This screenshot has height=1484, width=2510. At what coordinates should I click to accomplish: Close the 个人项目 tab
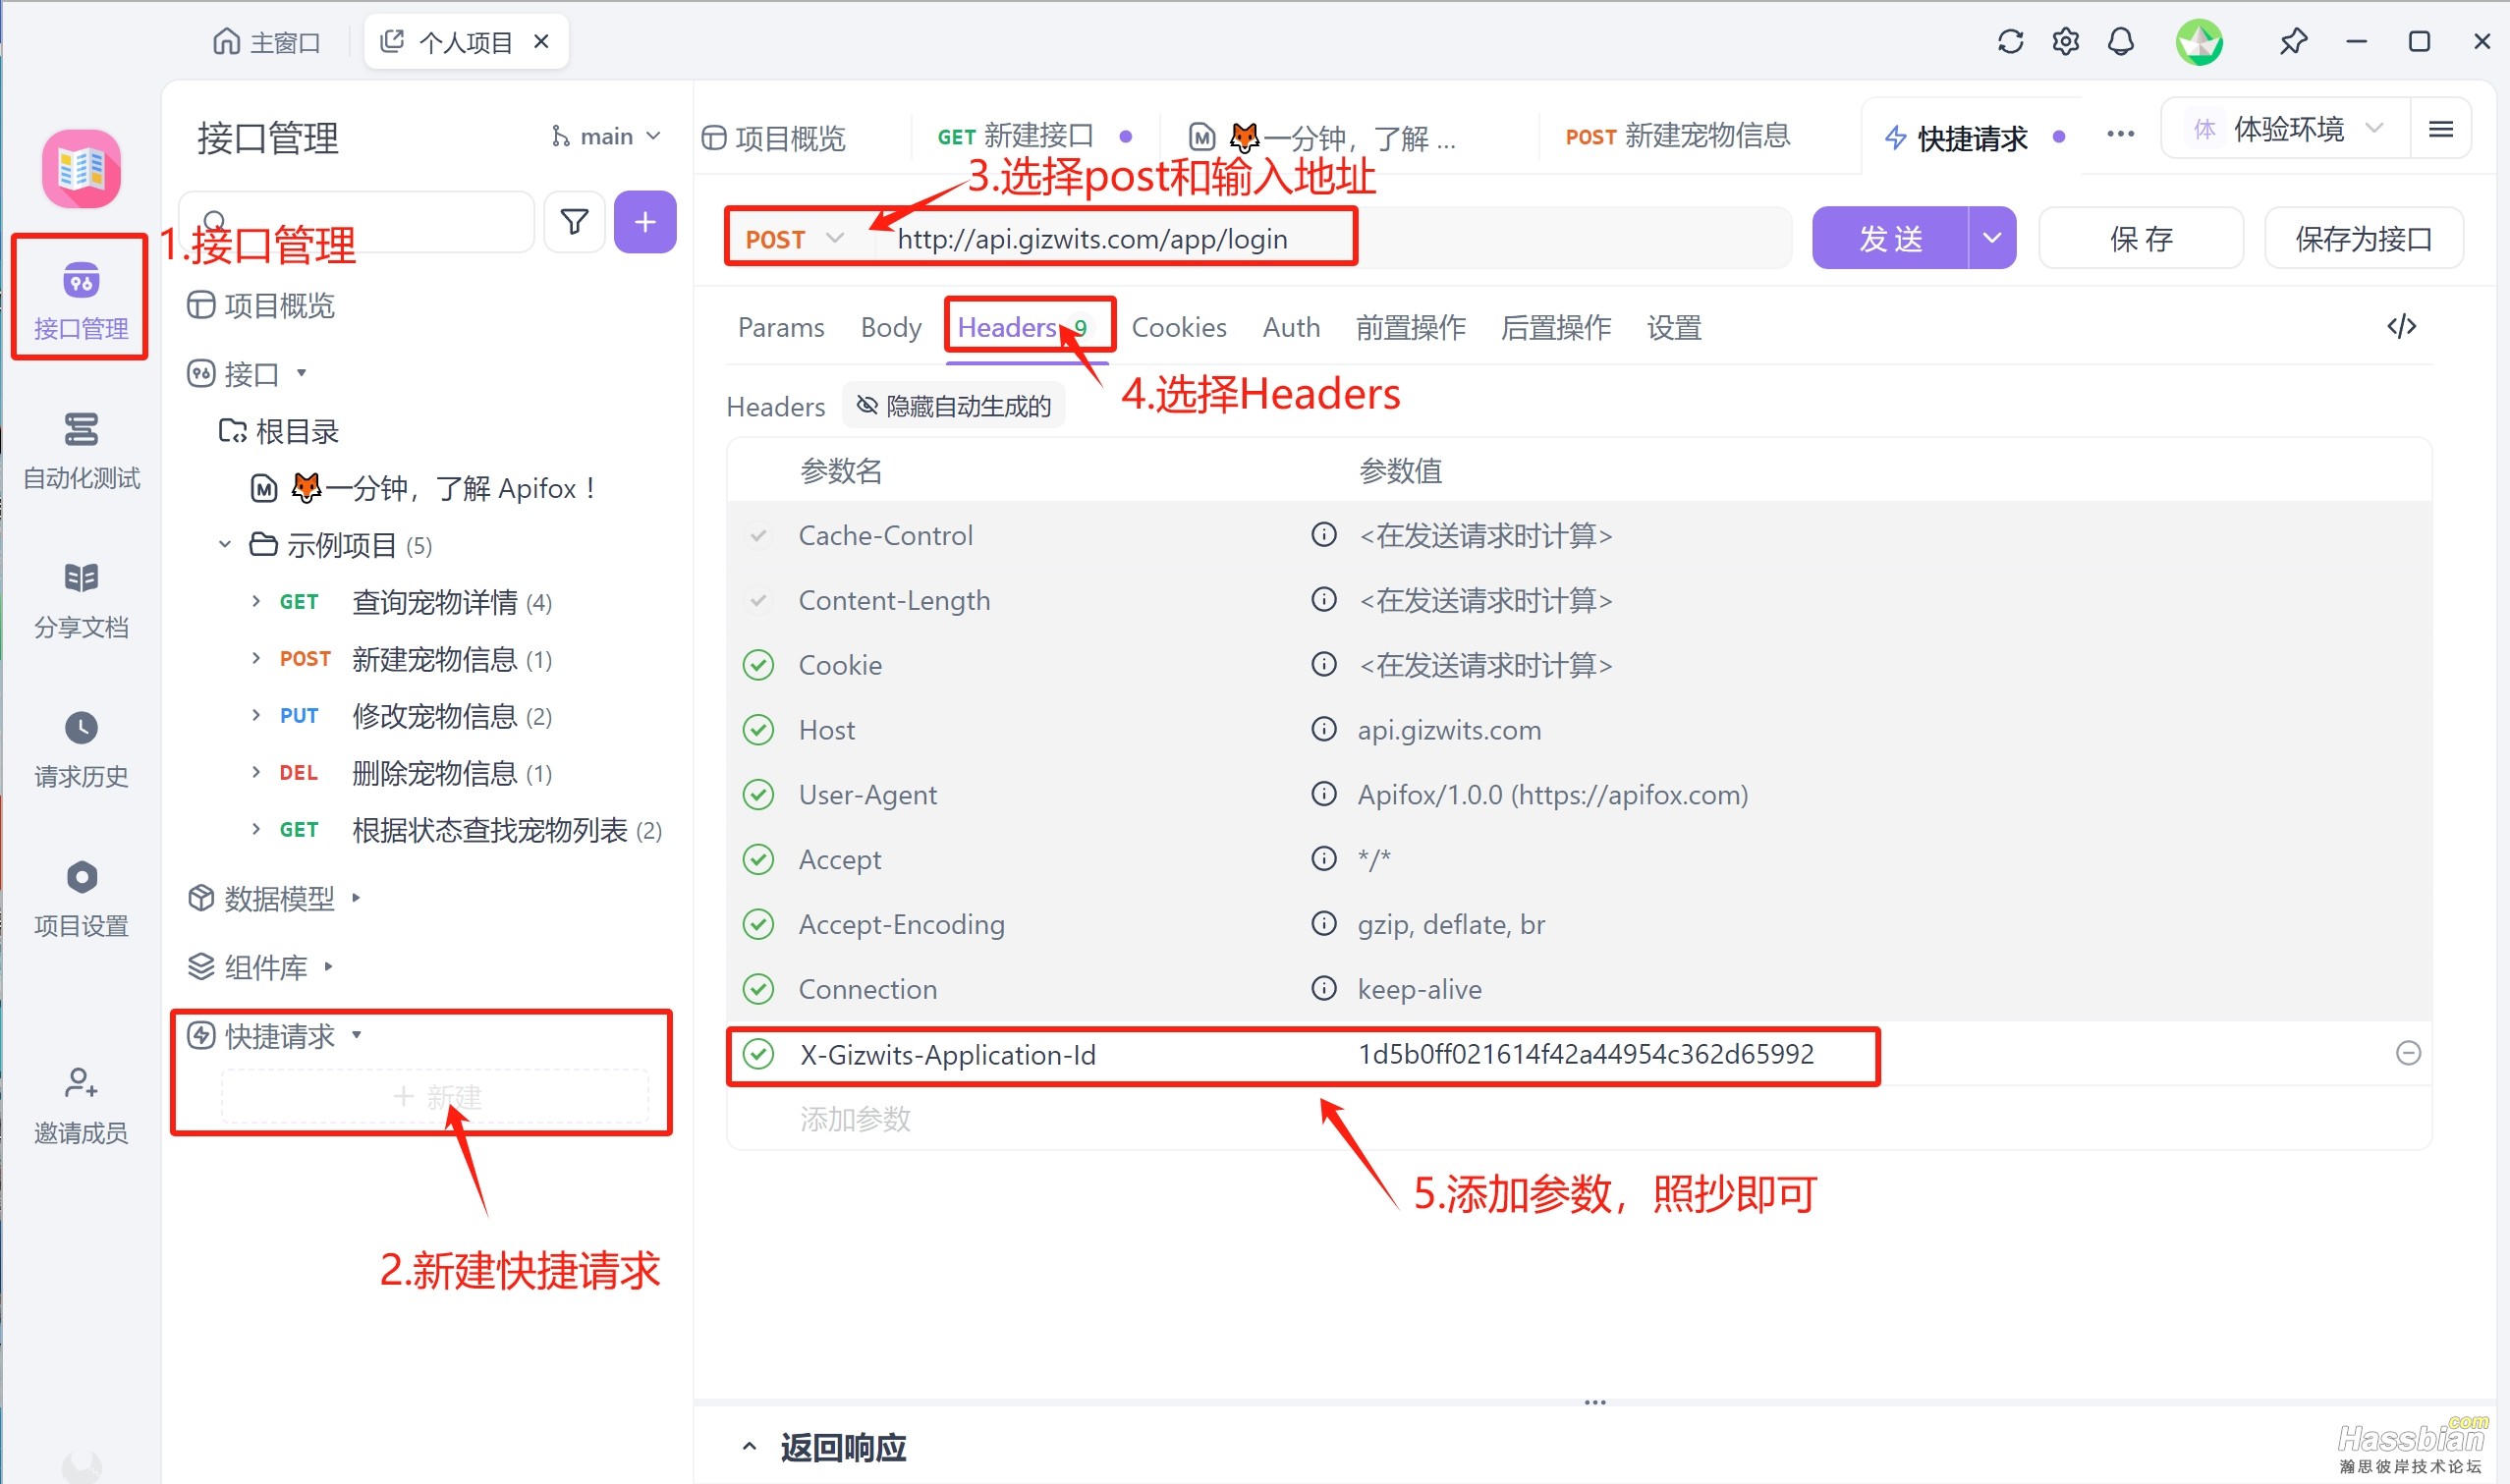coord(541,41)
